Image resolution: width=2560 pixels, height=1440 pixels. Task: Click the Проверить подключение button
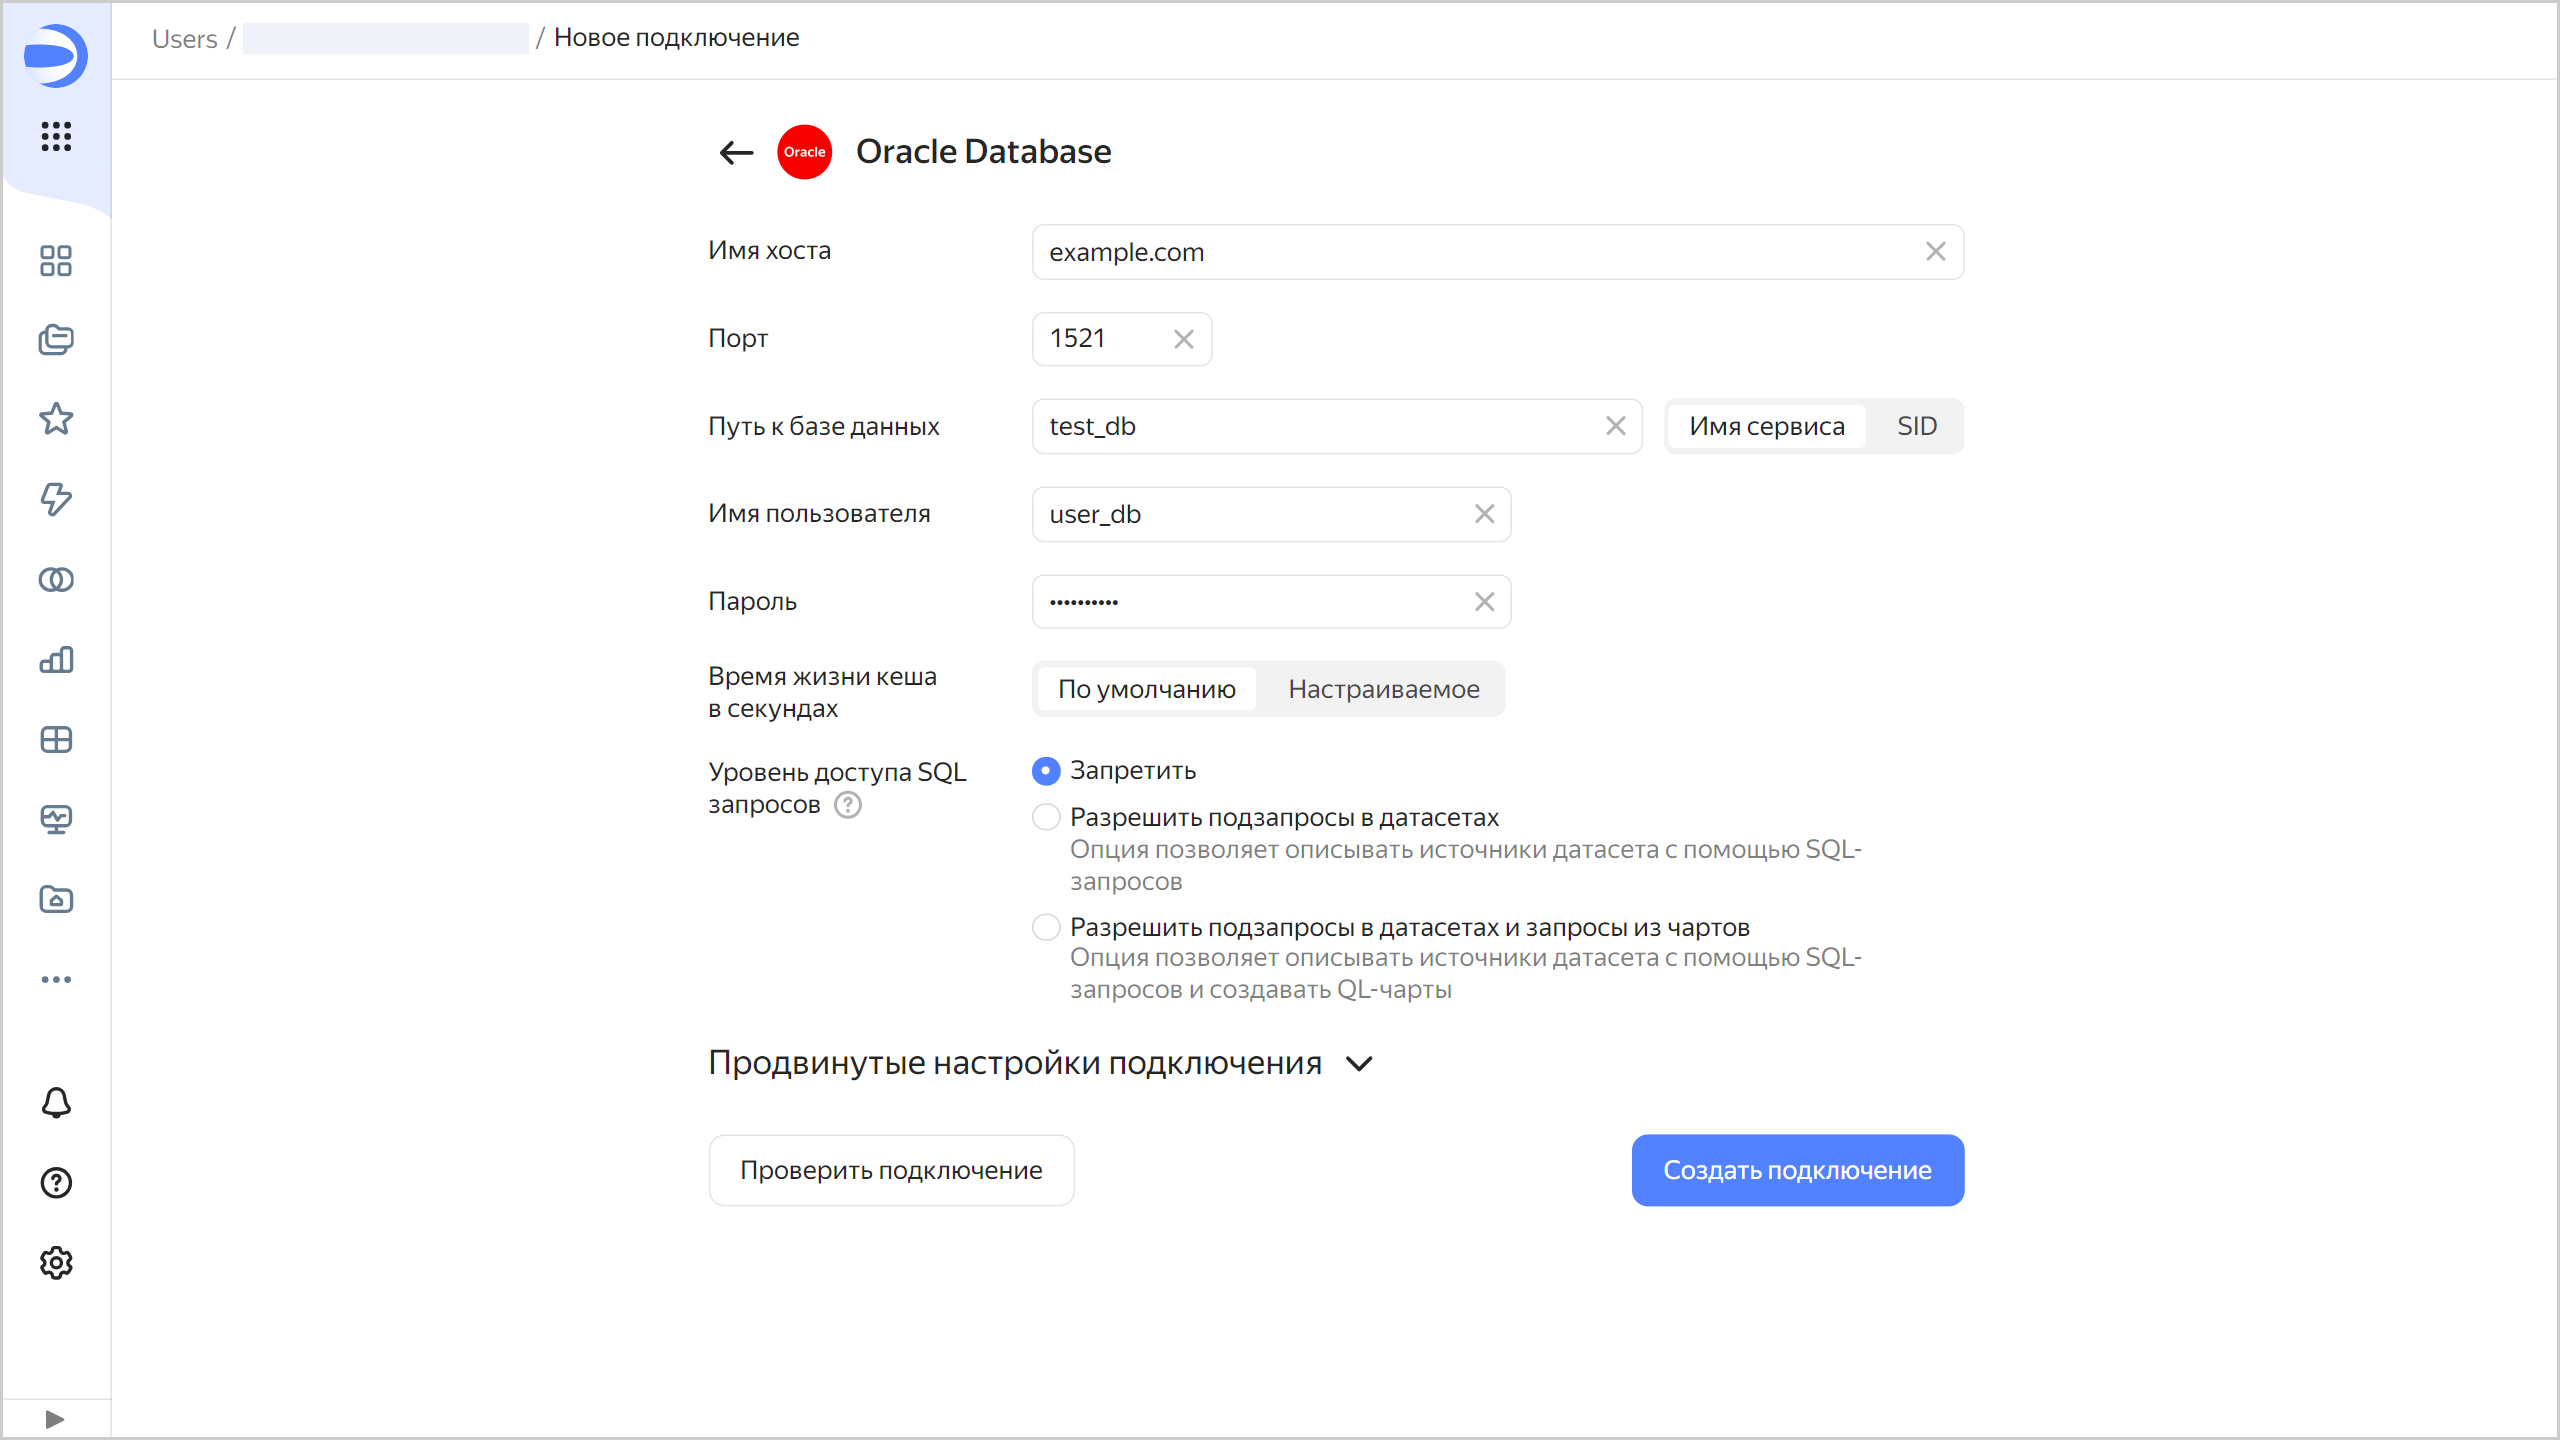point(891,1170)
